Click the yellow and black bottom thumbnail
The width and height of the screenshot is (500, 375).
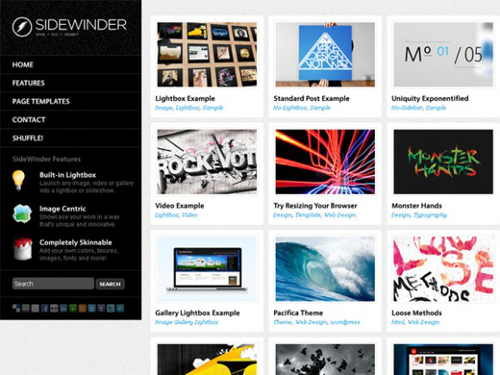(207, 360)
